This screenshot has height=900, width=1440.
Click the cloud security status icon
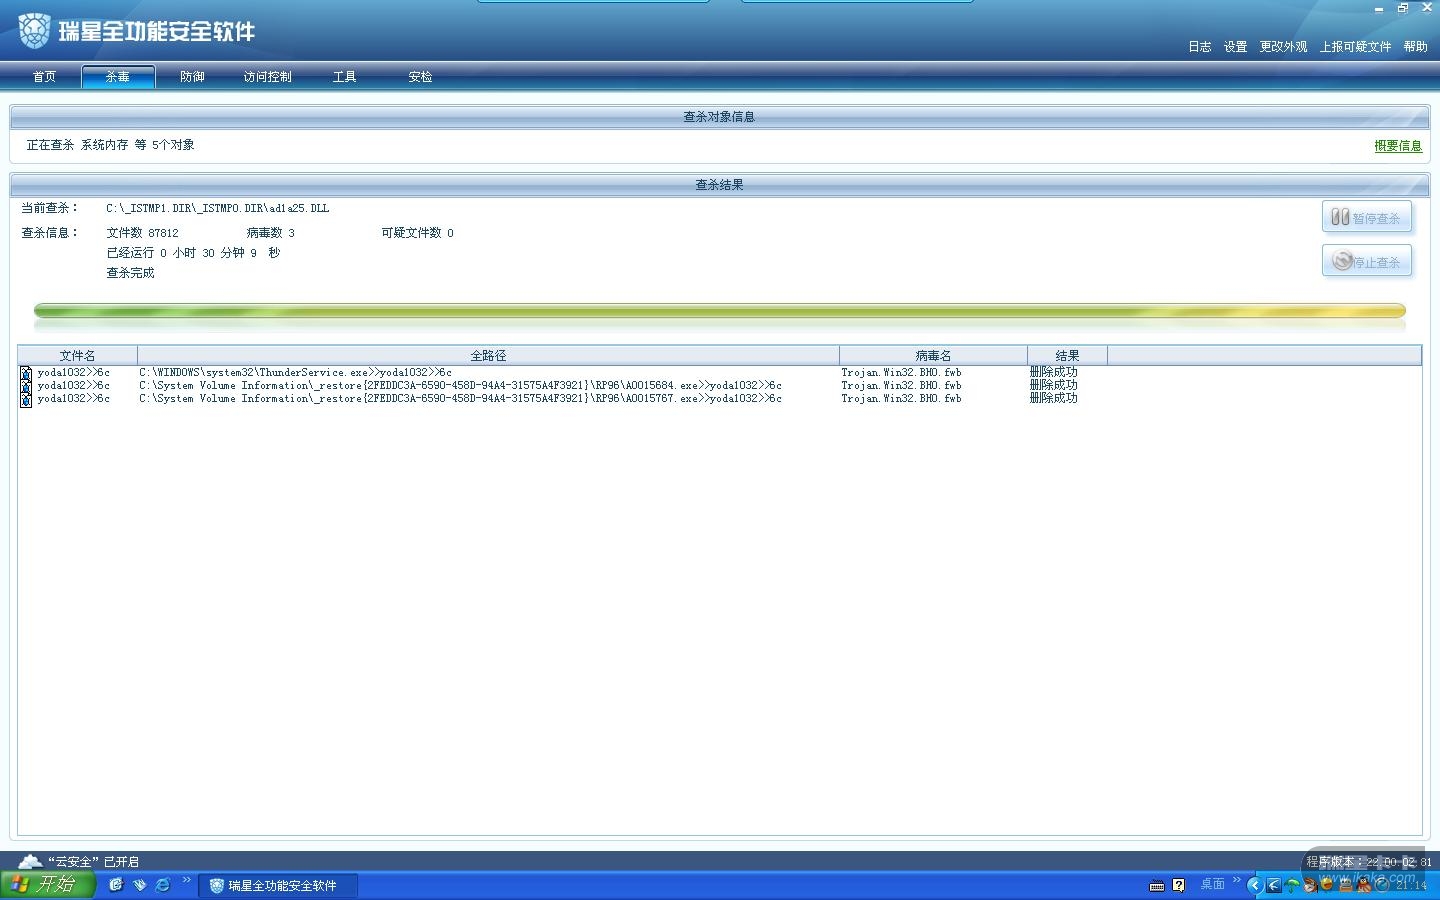pos(30,861)
